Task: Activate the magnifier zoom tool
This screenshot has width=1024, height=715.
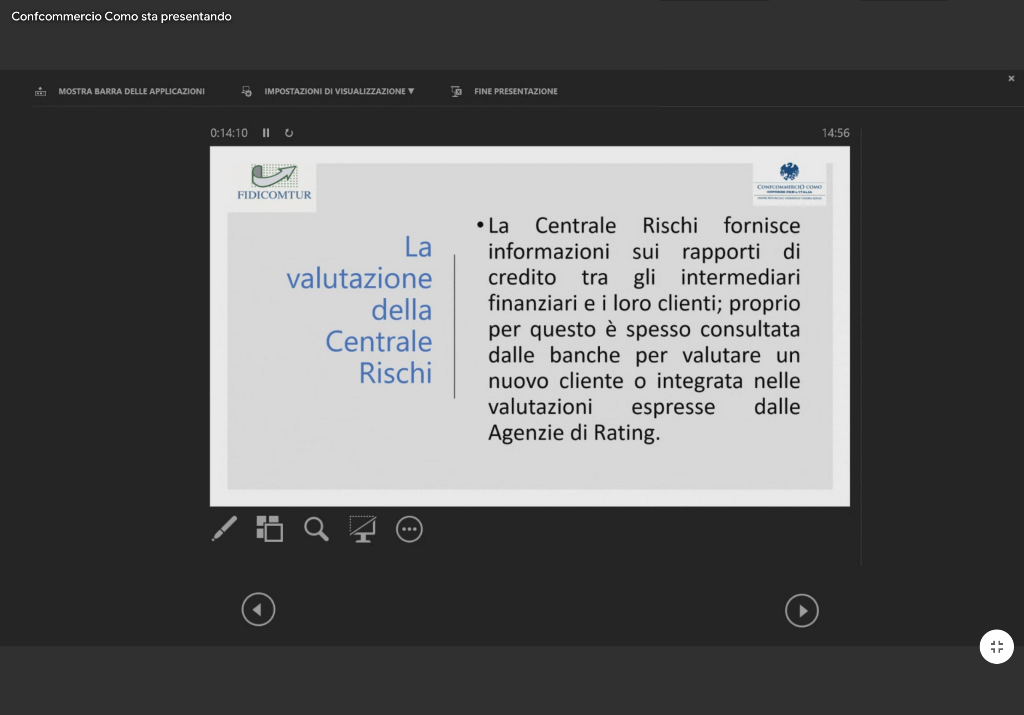Action: 316,529
